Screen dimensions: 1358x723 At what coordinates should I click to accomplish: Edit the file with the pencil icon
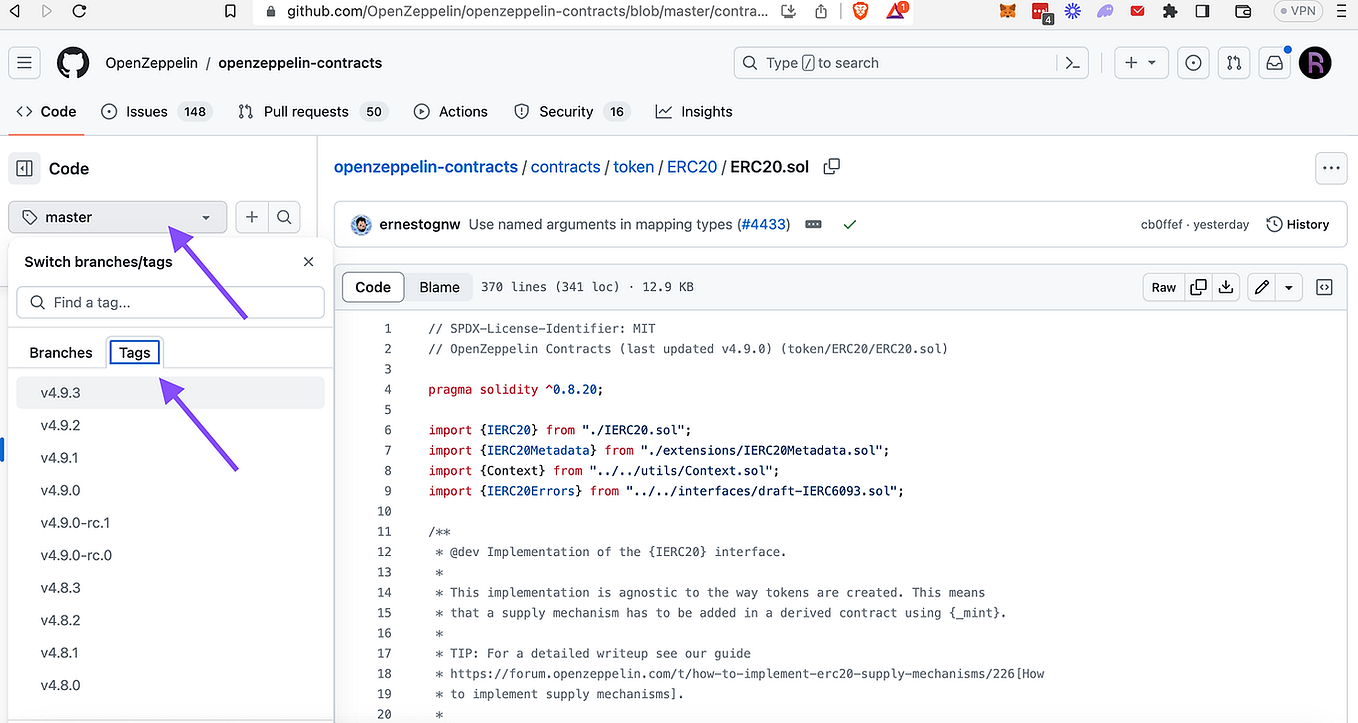1261,287
